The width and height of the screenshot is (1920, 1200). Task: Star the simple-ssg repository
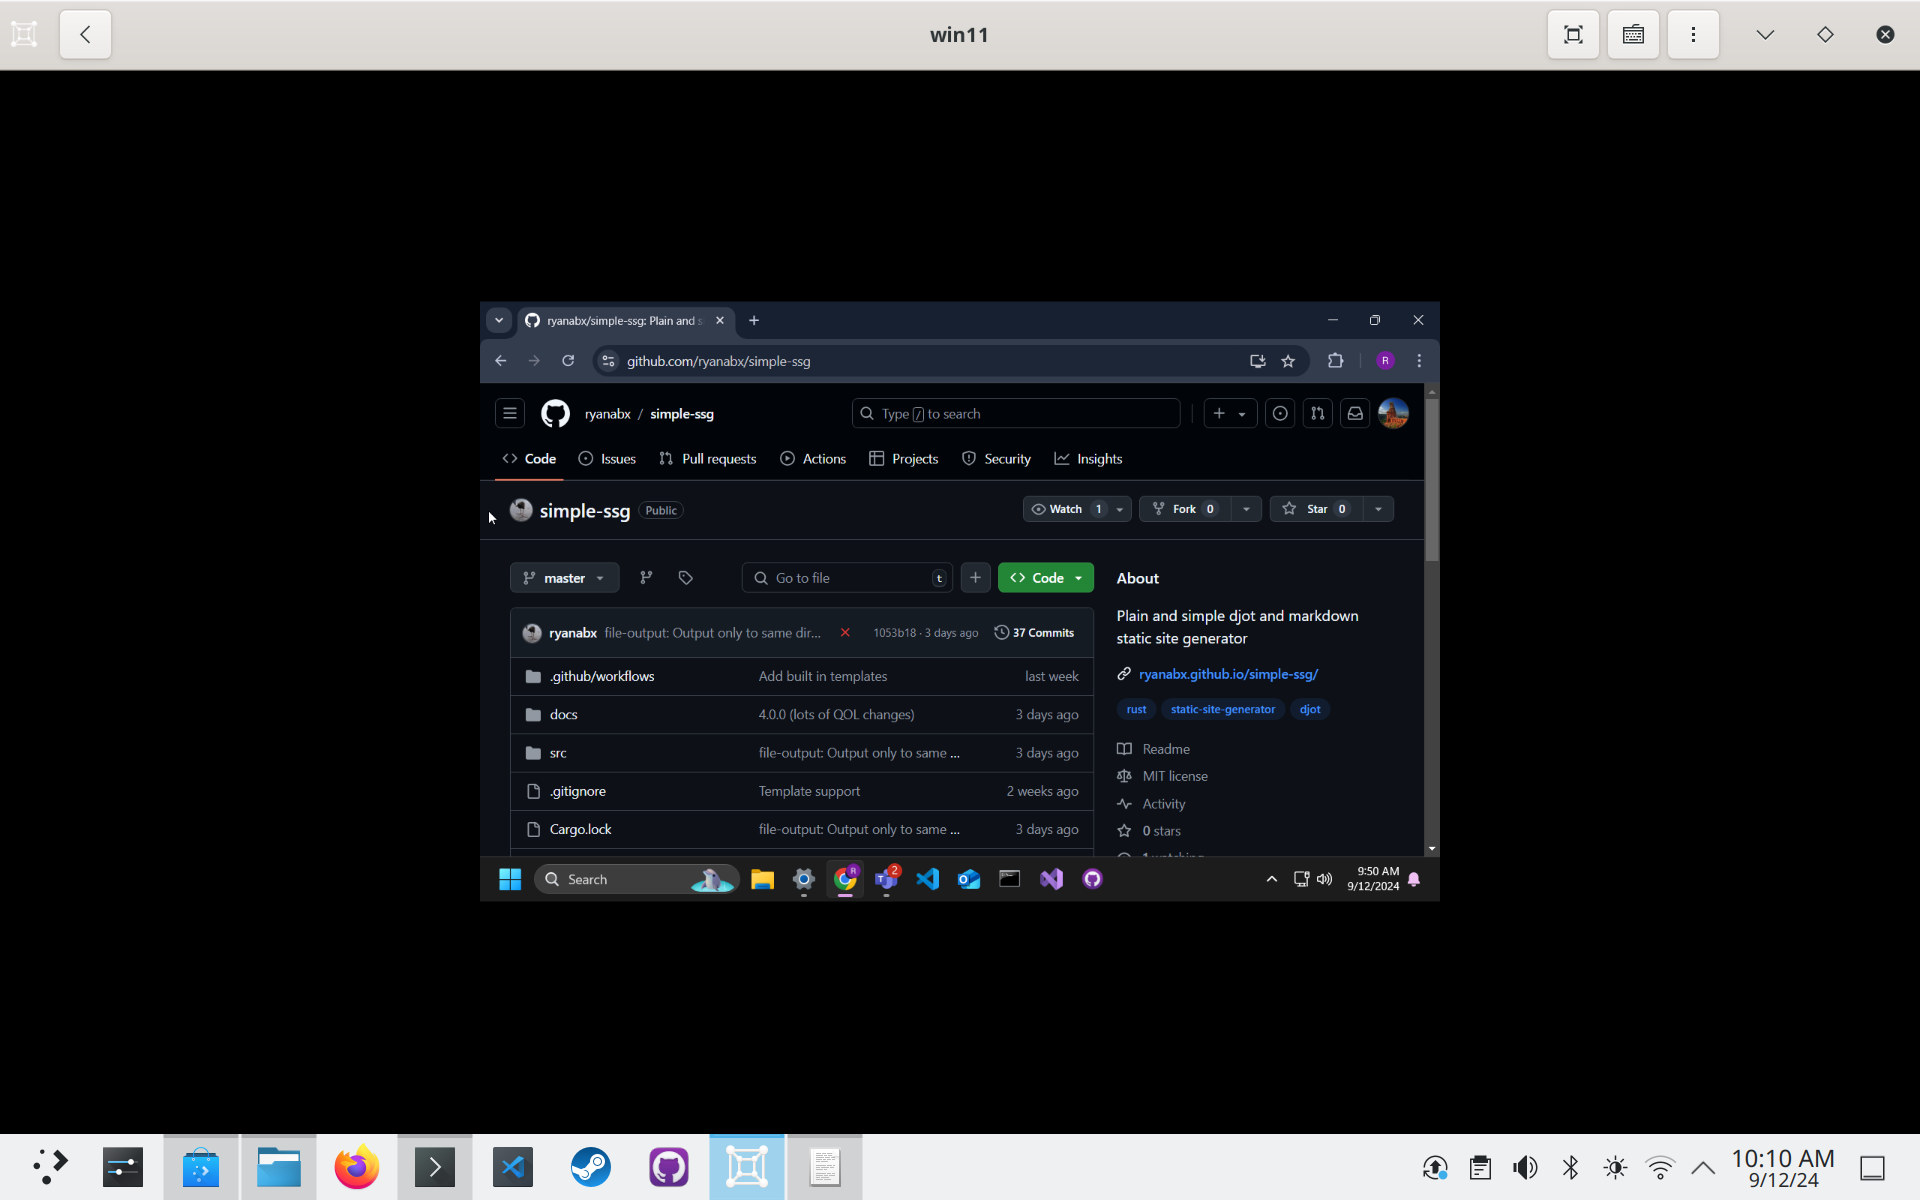pyautogui.click(x=1316, y=509)
